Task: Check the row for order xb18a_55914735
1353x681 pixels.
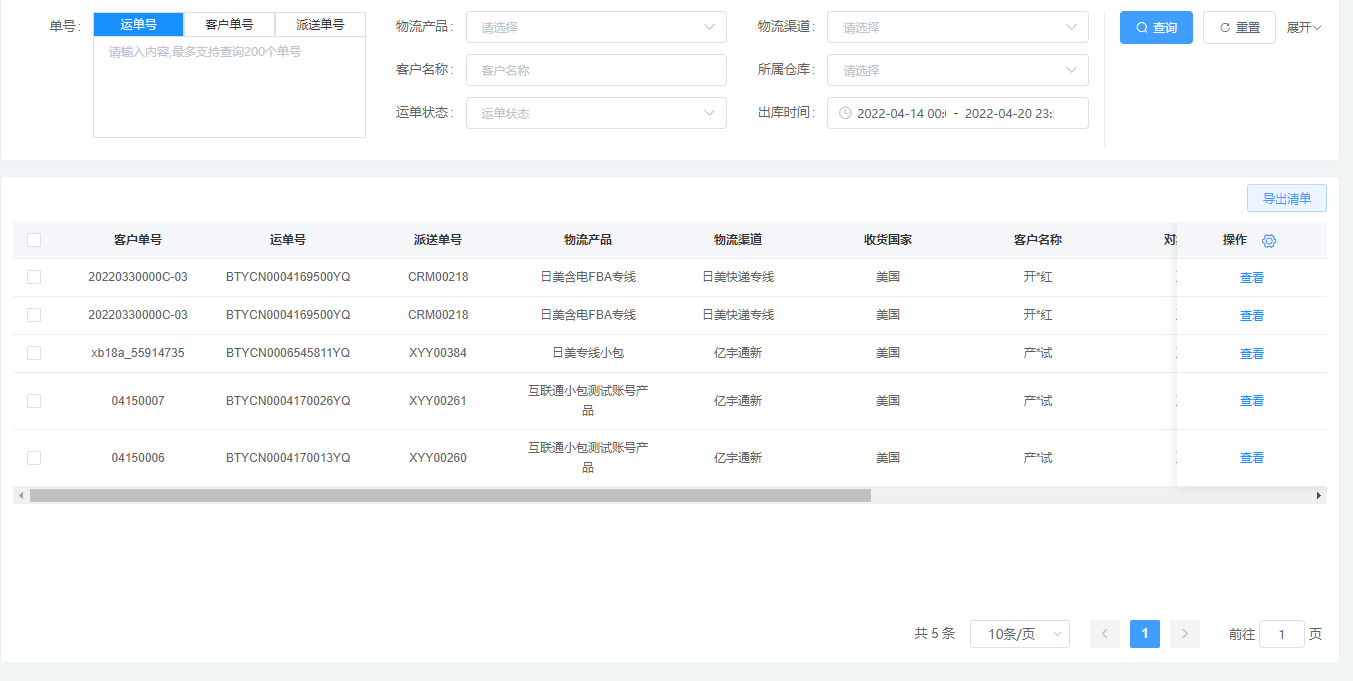Action: coord(34,353)
